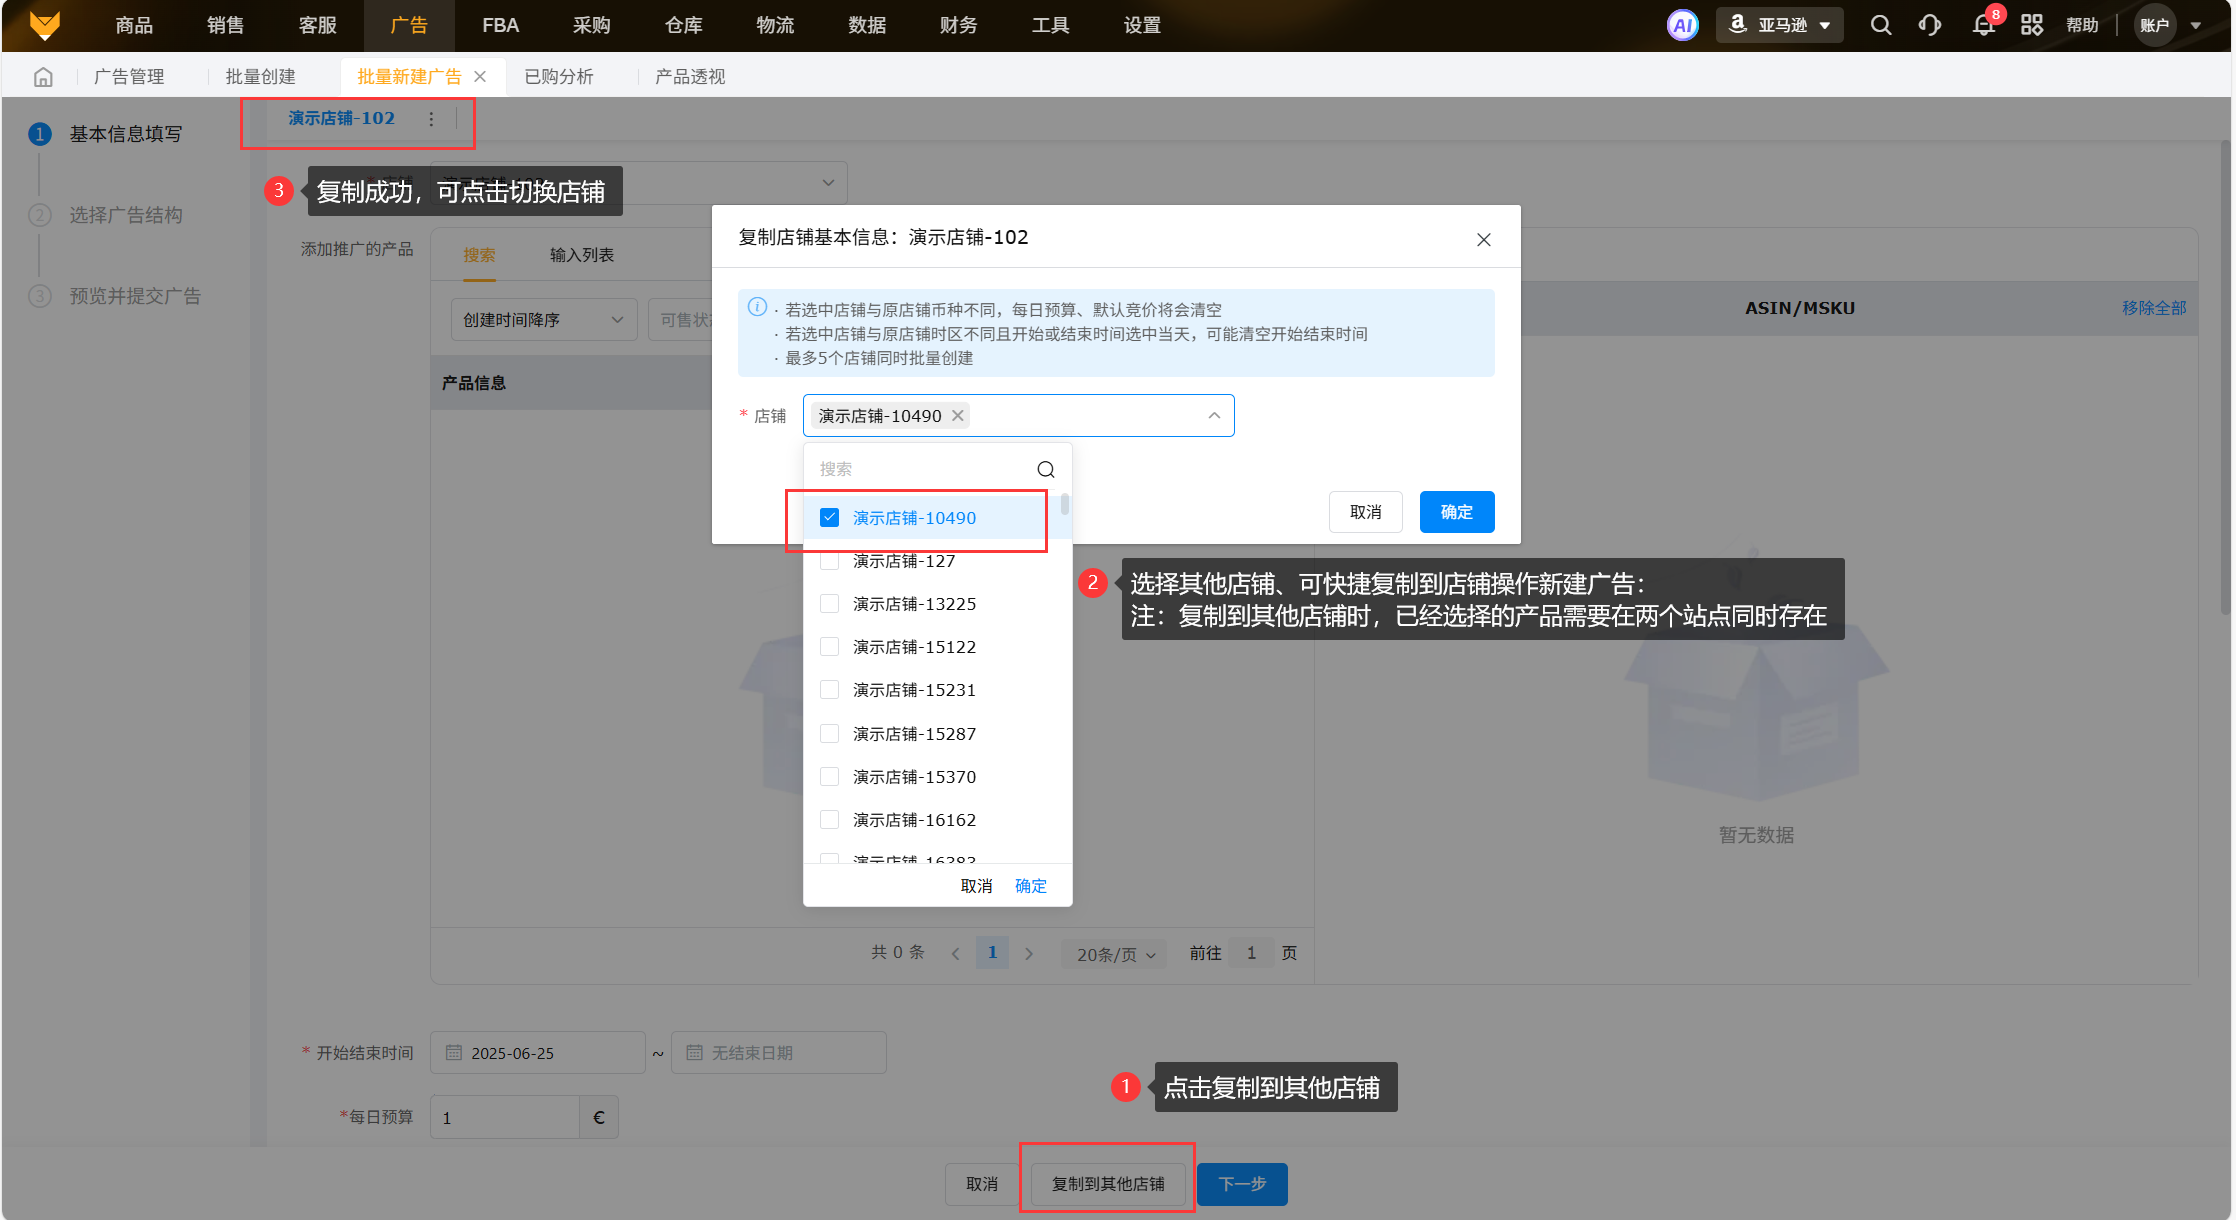Screen dimensions: 2236x1220
Task: Open the 广告 menu in top navigation
Action: tap(408, 25)
